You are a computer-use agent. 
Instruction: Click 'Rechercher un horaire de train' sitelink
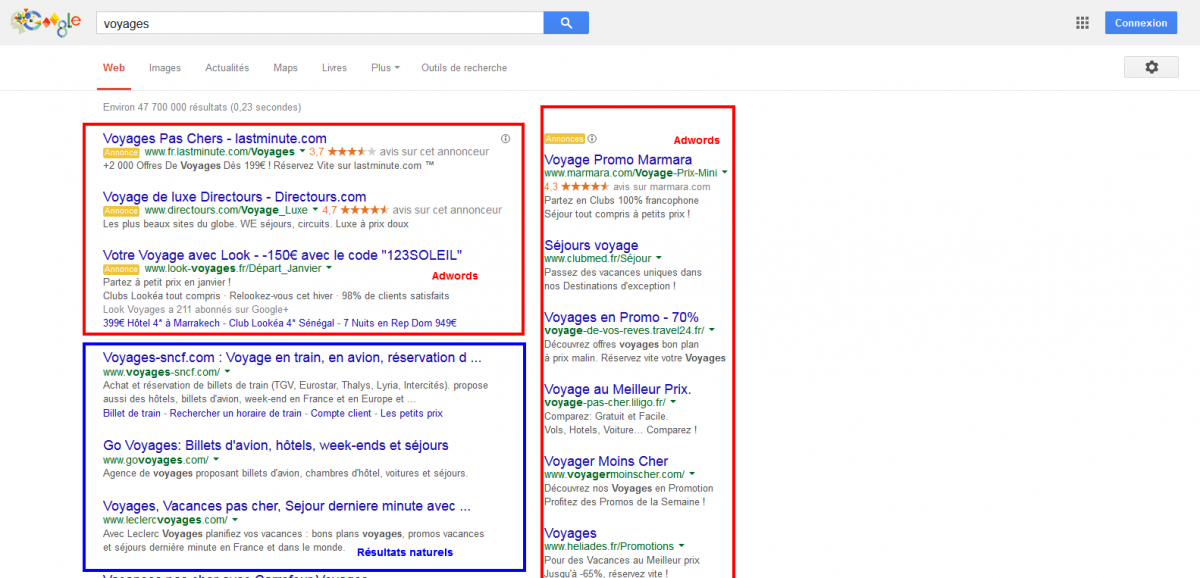tap(236, 413)
